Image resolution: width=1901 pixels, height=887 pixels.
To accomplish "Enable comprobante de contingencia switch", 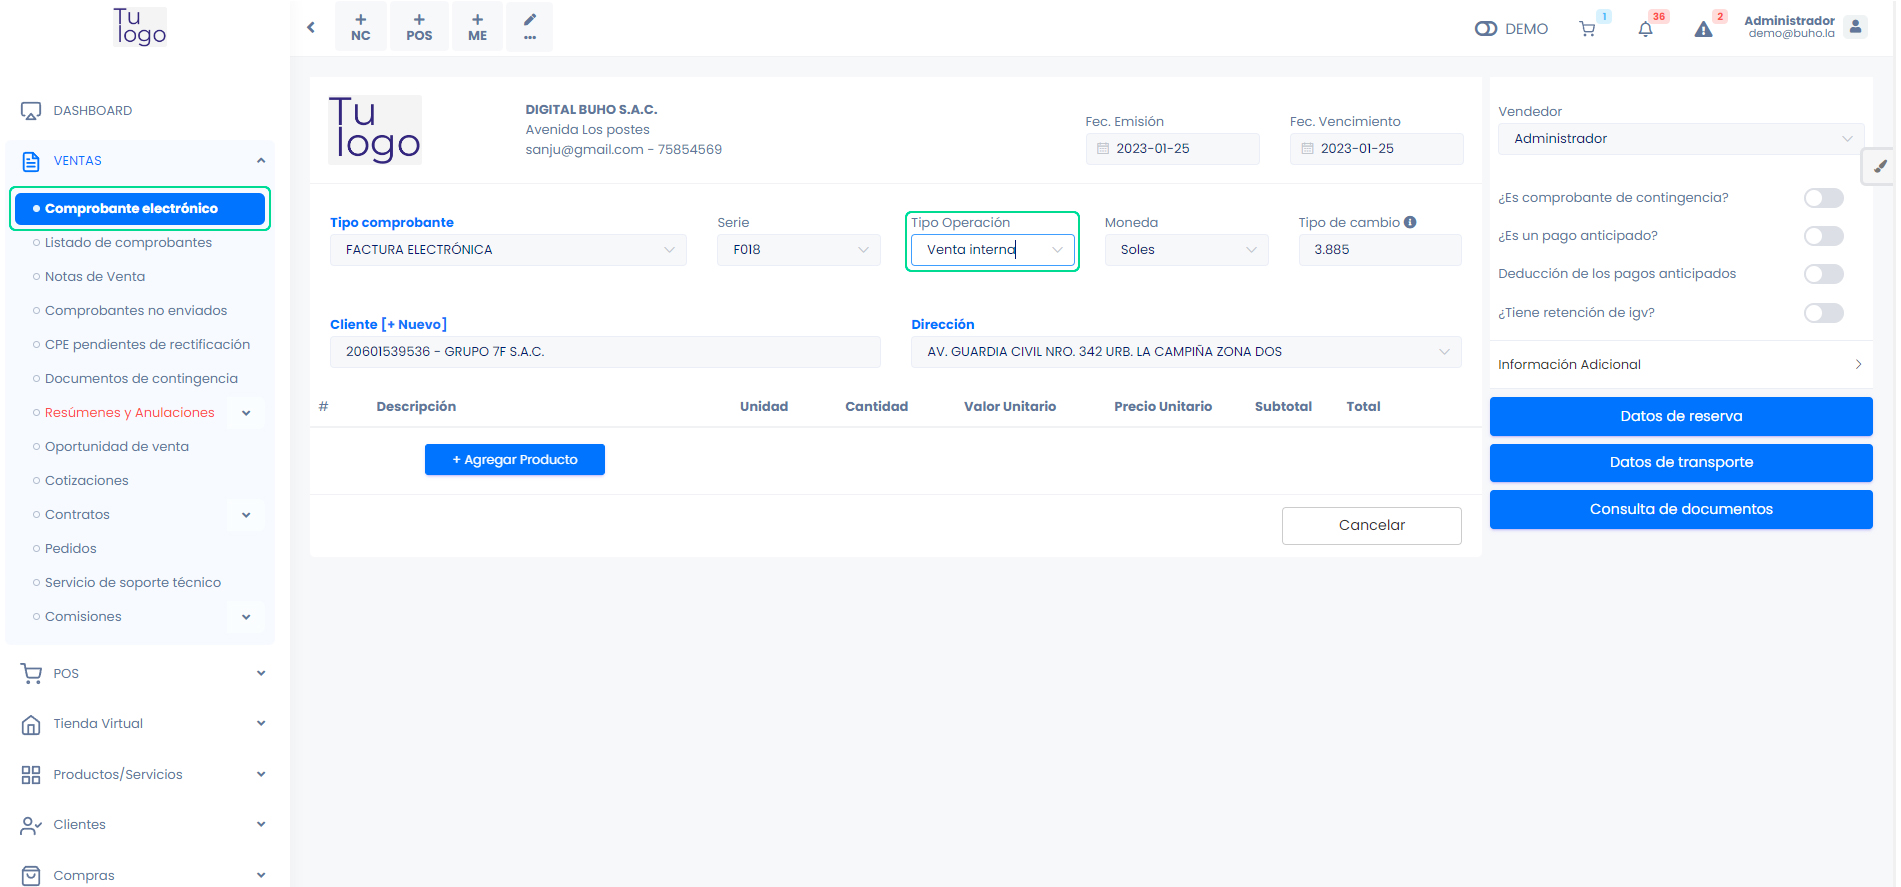I will [x=1823, y=198].
